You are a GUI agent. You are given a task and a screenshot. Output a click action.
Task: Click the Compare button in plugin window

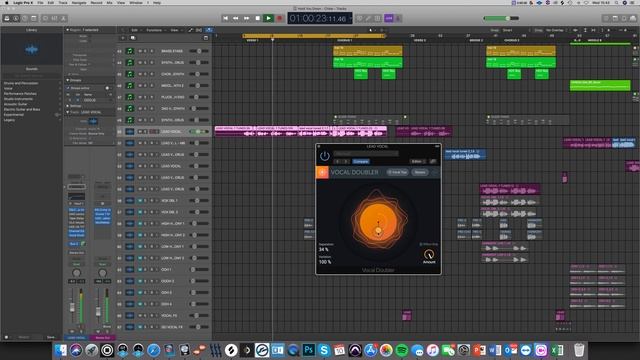361,161
